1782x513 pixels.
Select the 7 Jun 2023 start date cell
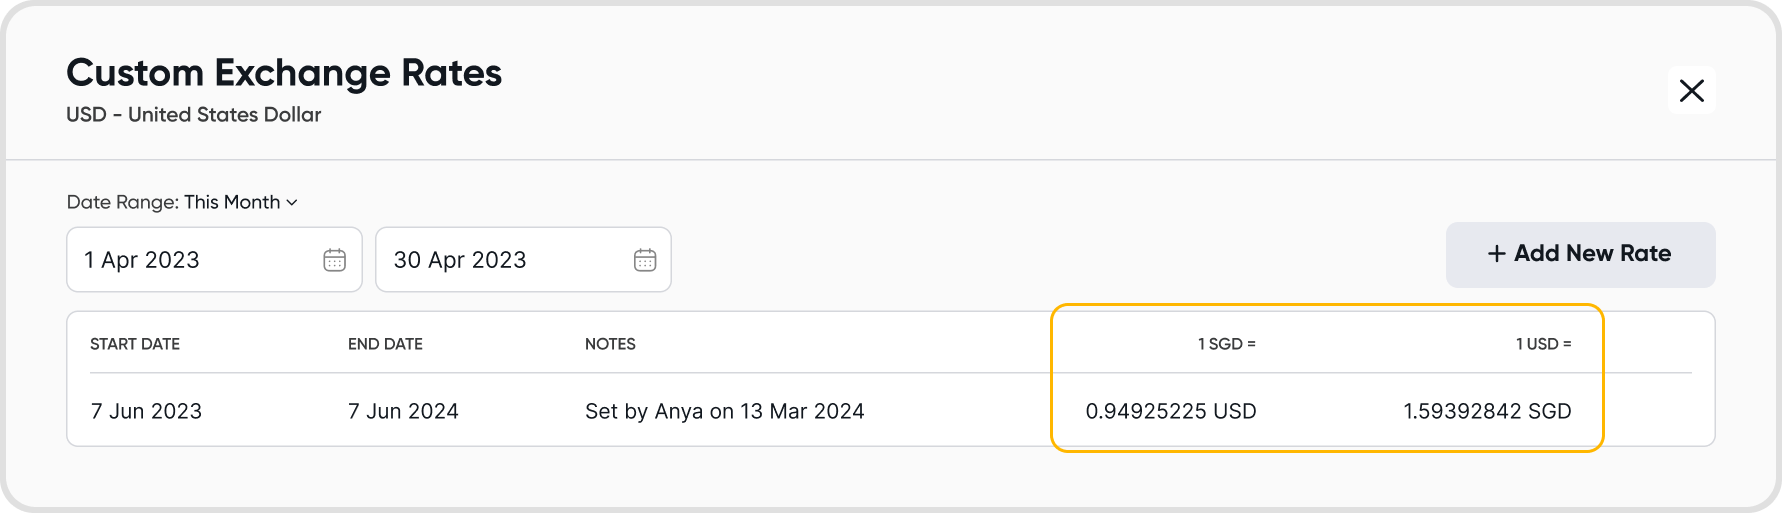pos(146,411)
